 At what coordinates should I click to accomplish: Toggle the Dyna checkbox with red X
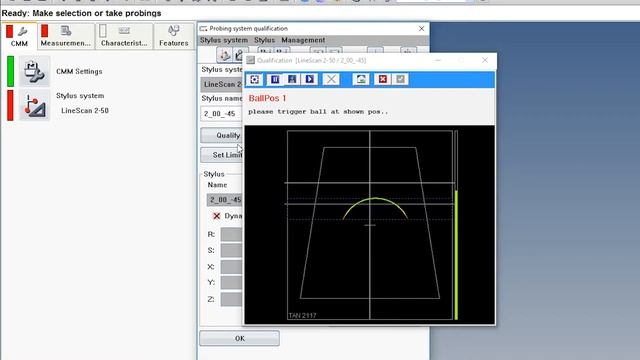click(217, 216)
